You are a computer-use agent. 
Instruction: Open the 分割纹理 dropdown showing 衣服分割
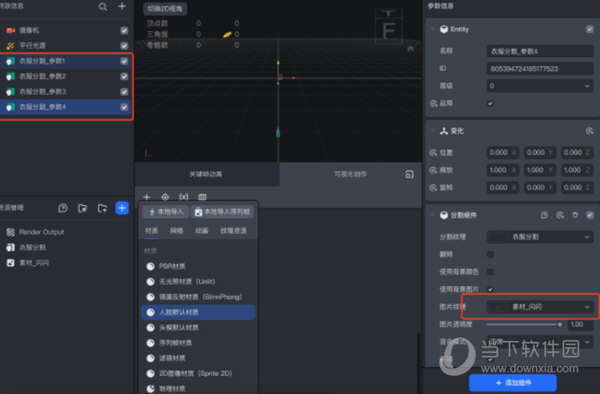(x=540, y=237)
